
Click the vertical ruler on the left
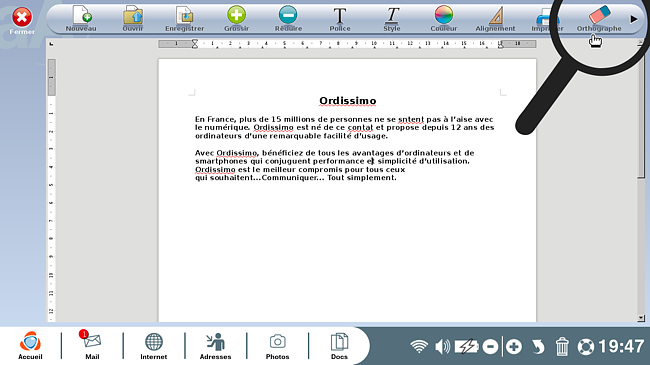click(51, 190)
